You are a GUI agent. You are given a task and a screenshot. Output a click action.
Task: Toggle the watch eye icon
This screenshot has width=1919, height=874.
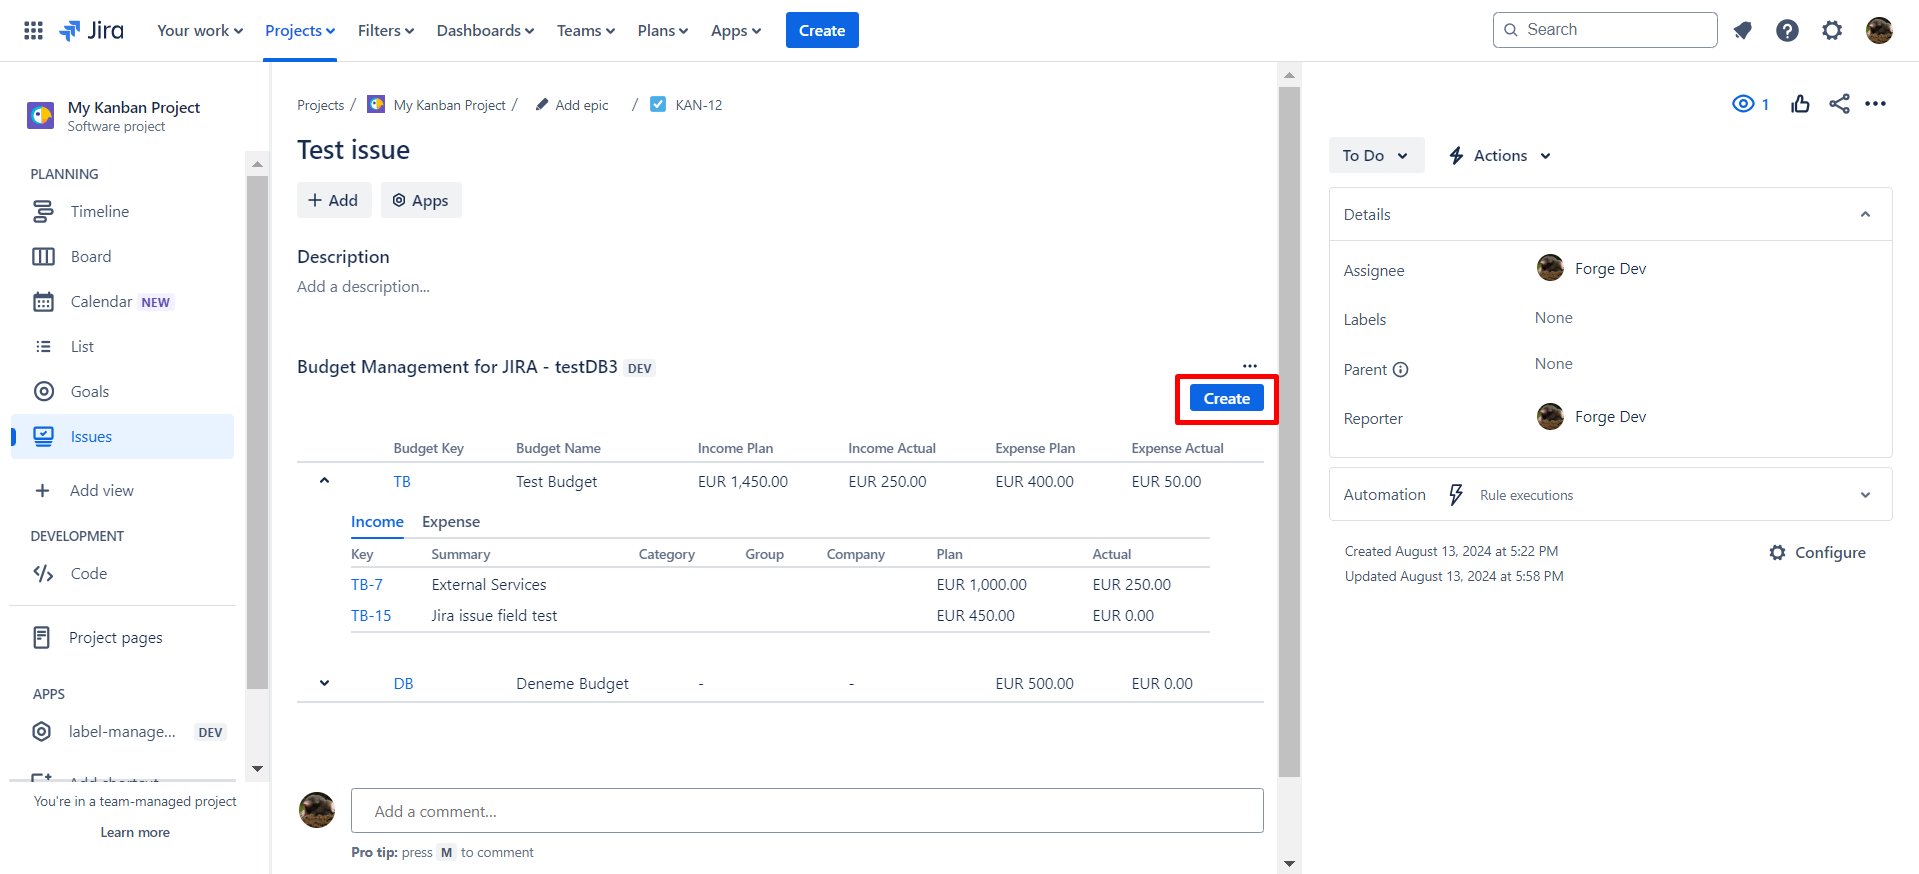click(x=1743, y=104)
